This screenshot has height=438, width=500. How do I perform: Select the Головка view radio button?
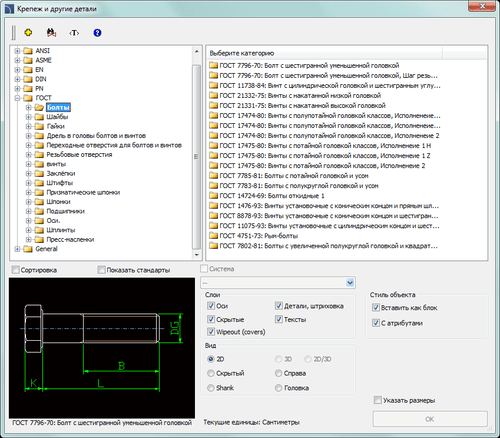279,388
